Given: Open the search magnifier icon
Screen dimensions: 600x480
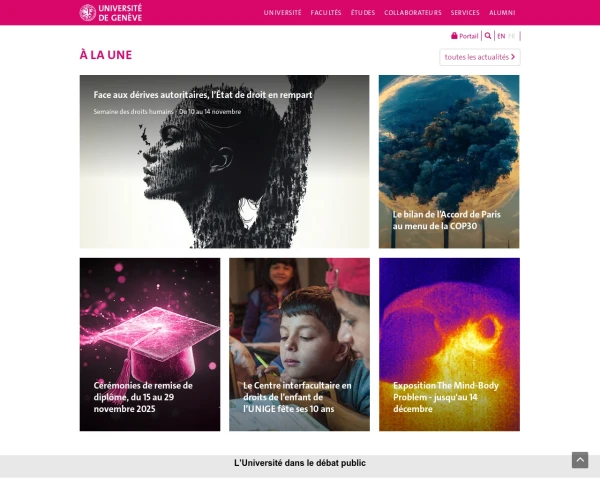Looking at the screenshot, I should pos(488,36).
